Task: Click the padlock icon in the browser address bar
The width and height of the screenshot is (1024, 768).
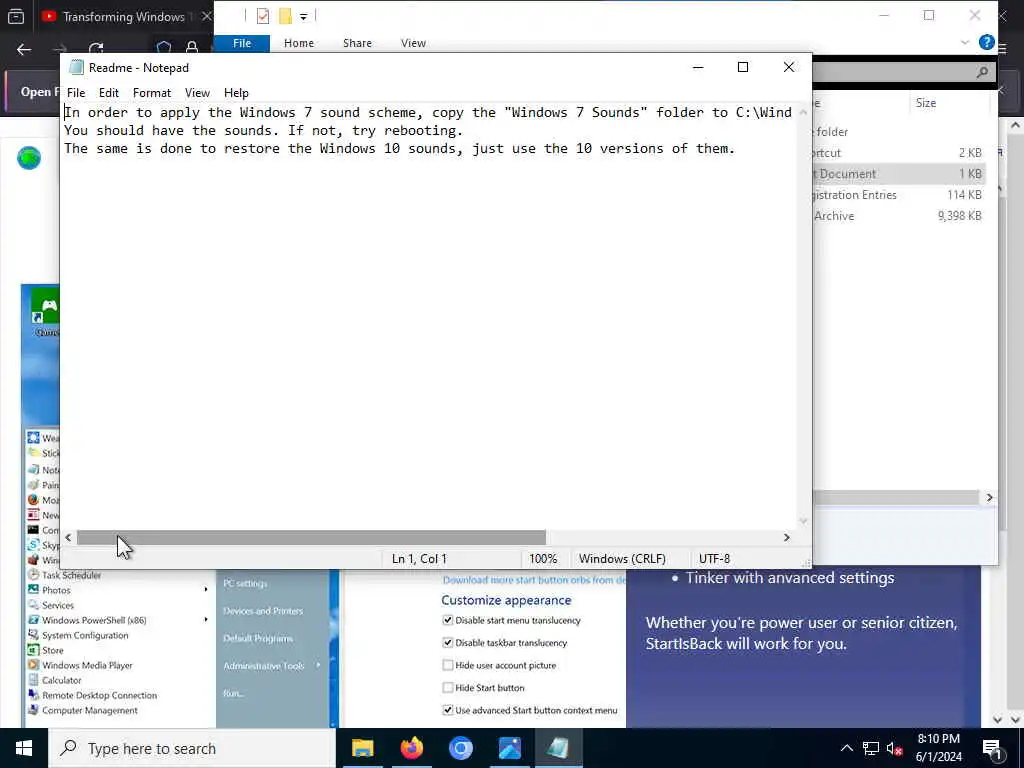Action: pyautogui.click(x=192, y=48)
